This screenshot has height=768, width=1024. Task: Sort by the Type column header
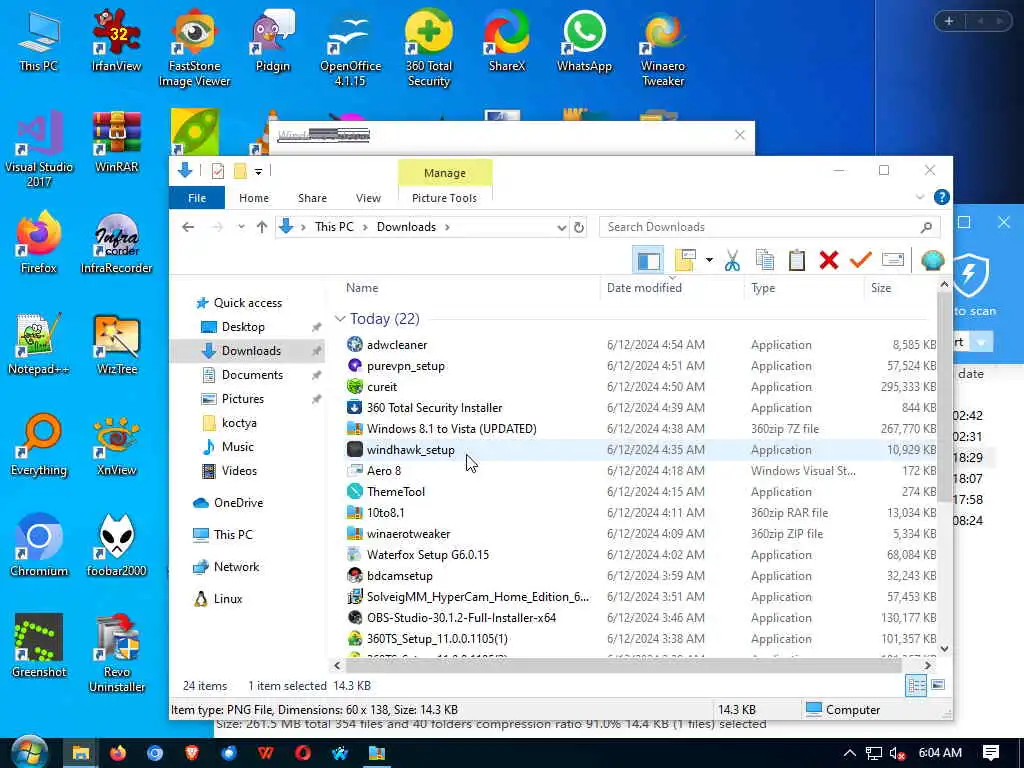click(x=763, y=288)
